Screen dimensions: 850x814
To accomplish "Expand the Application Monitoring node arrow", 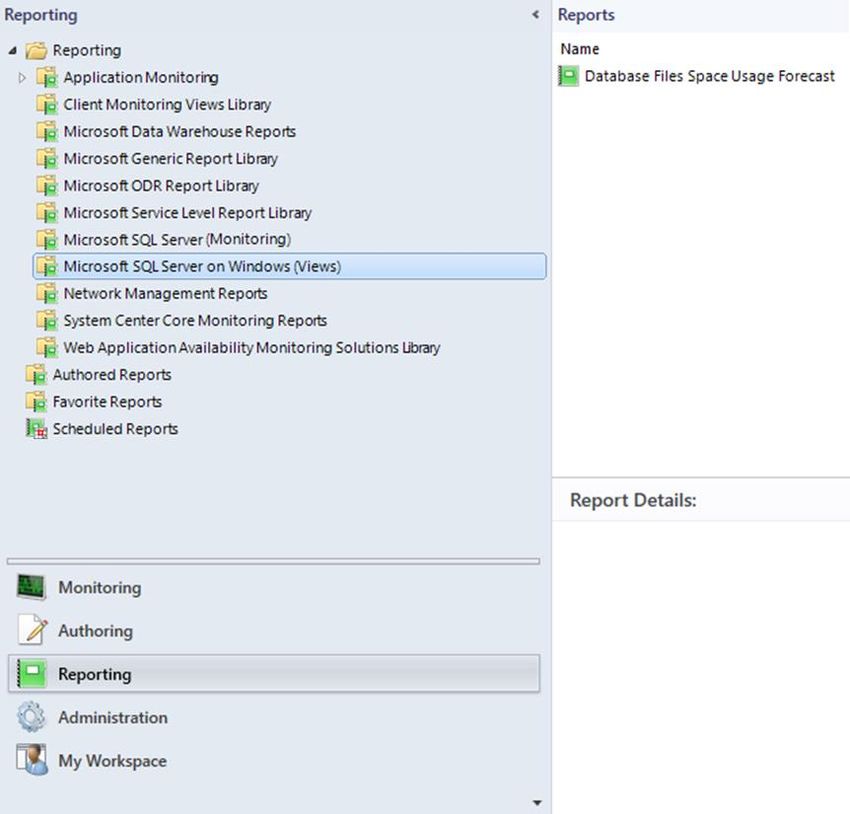I will (22, 78).
